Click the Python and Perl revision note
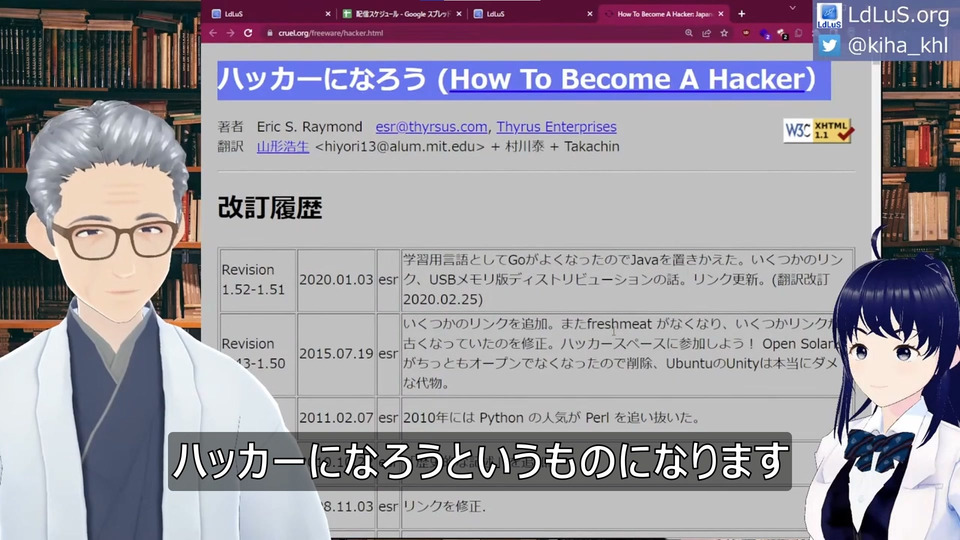960x540 pixels. [551, 418]
